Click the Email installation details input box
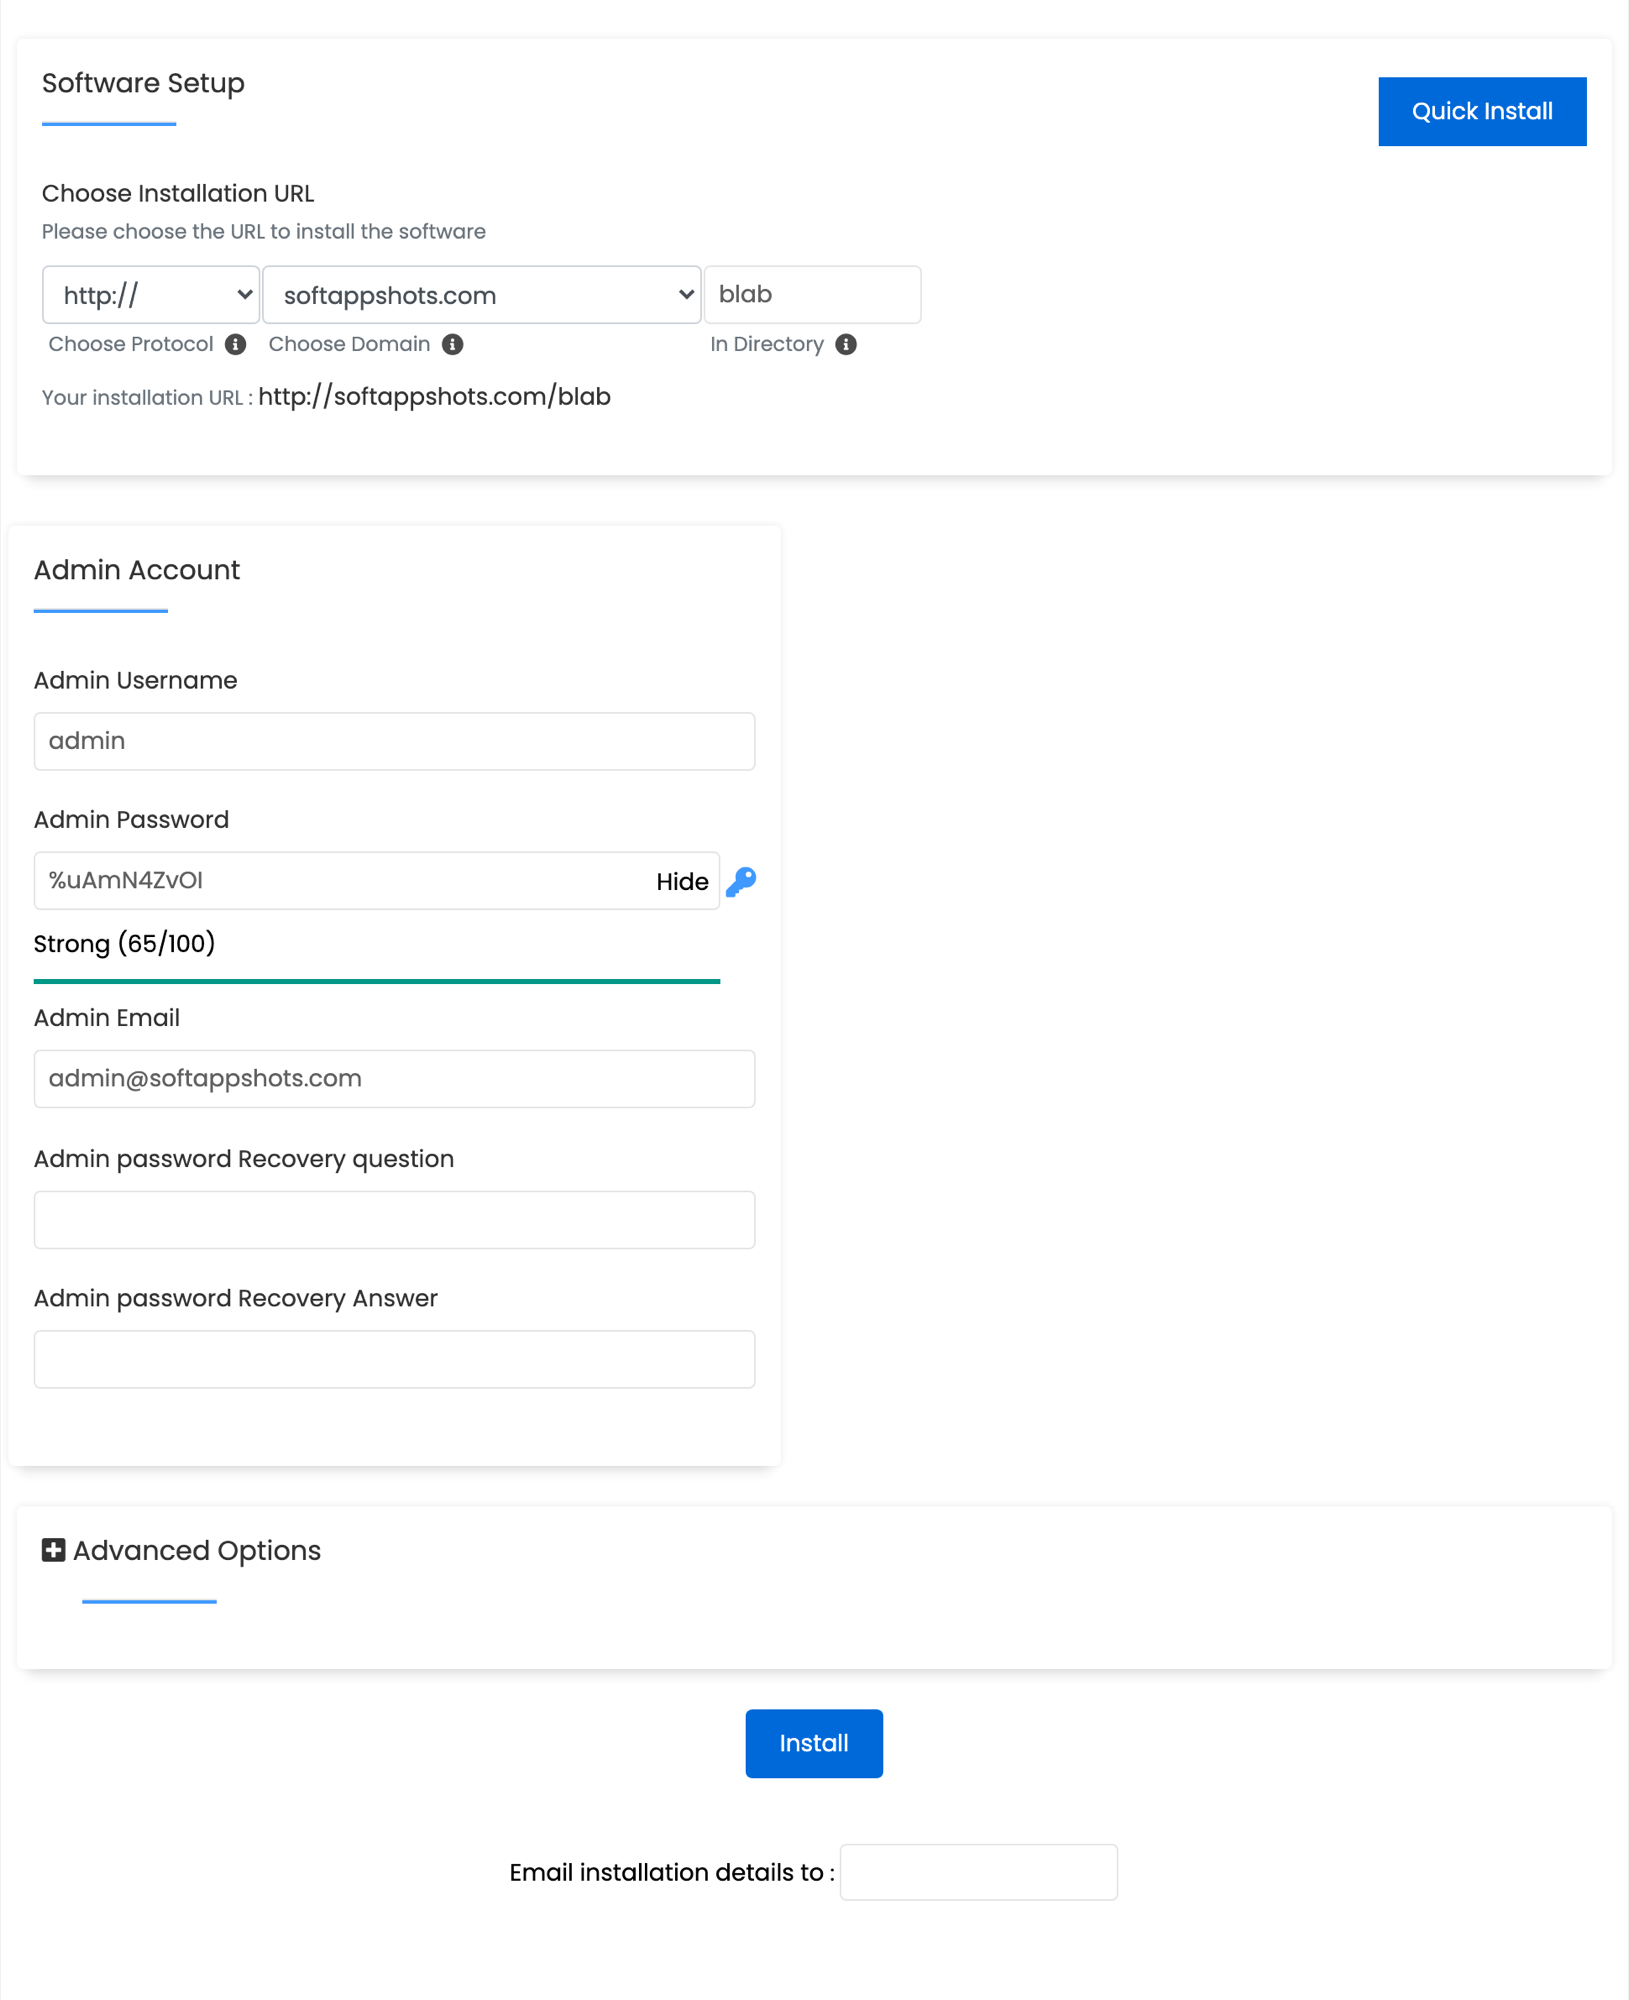 tap(978, 1871)
